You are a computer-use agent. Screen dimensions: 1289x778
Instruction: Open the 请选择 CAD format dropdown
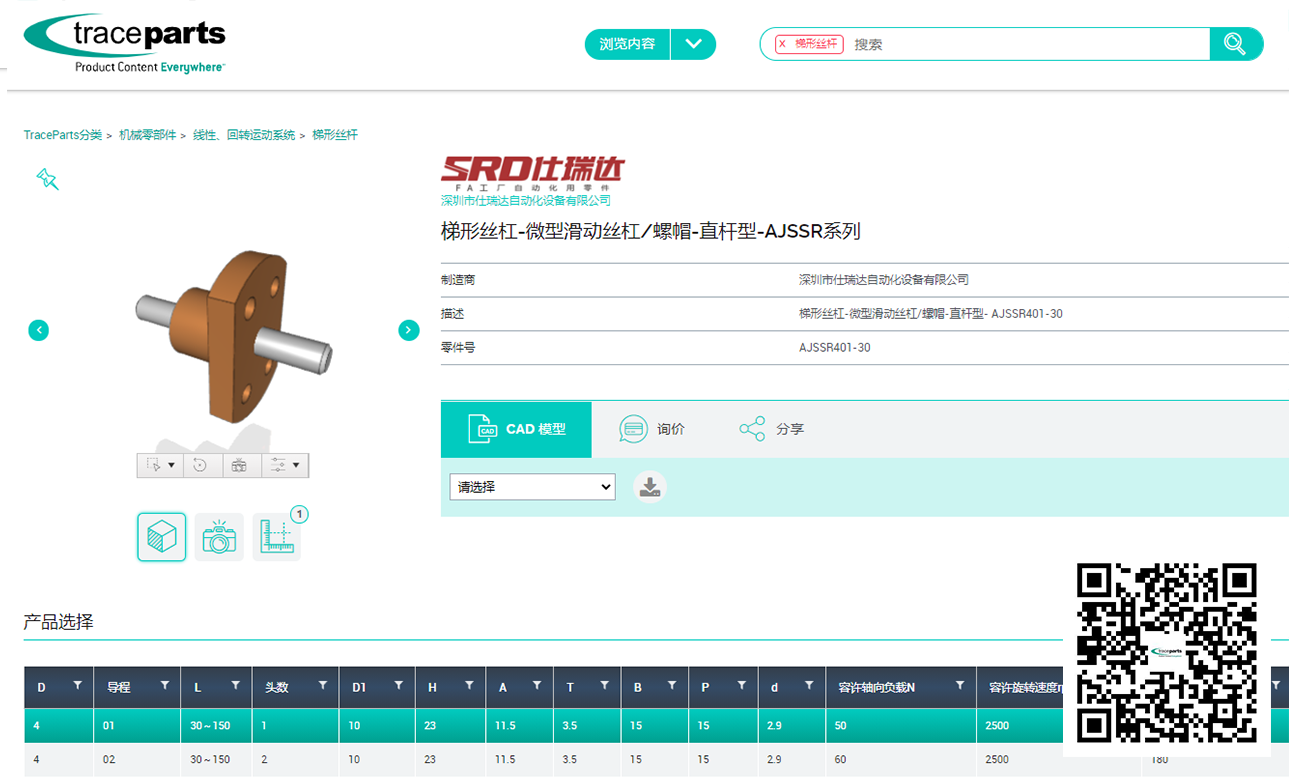532,487
